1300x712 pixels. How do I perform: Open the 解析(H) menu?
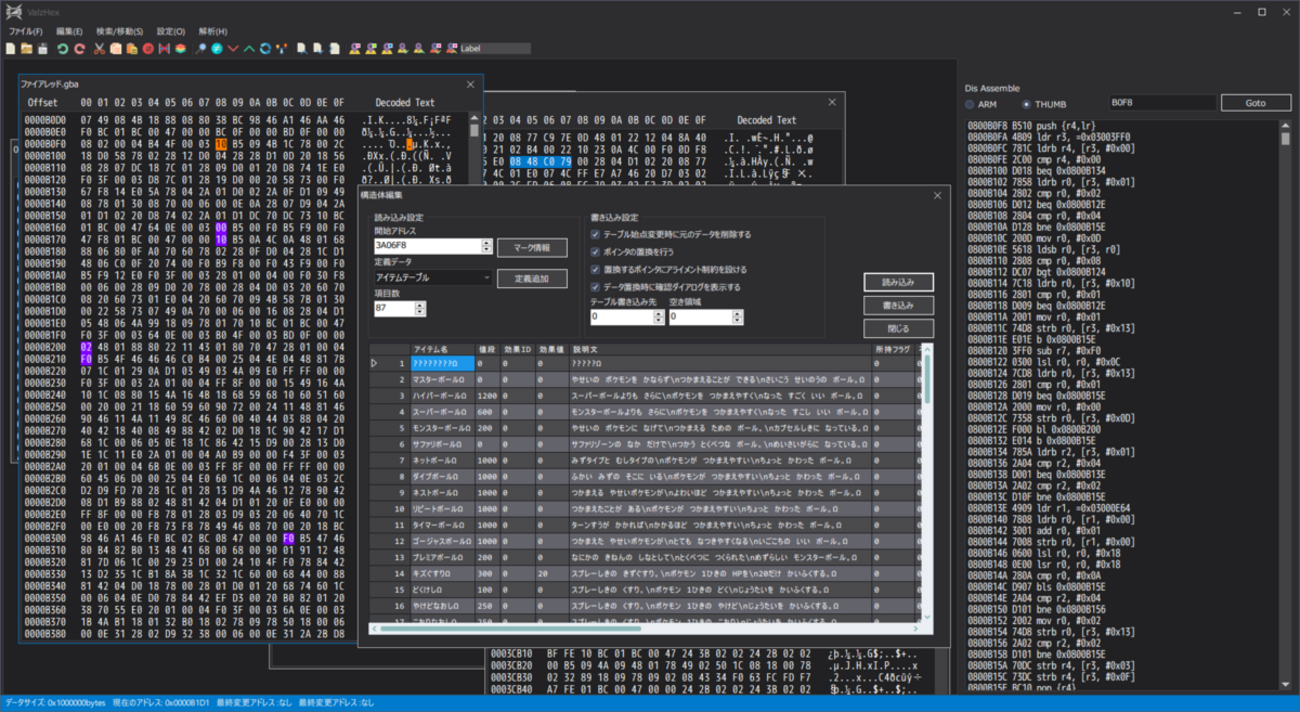[x=213, y=31]
